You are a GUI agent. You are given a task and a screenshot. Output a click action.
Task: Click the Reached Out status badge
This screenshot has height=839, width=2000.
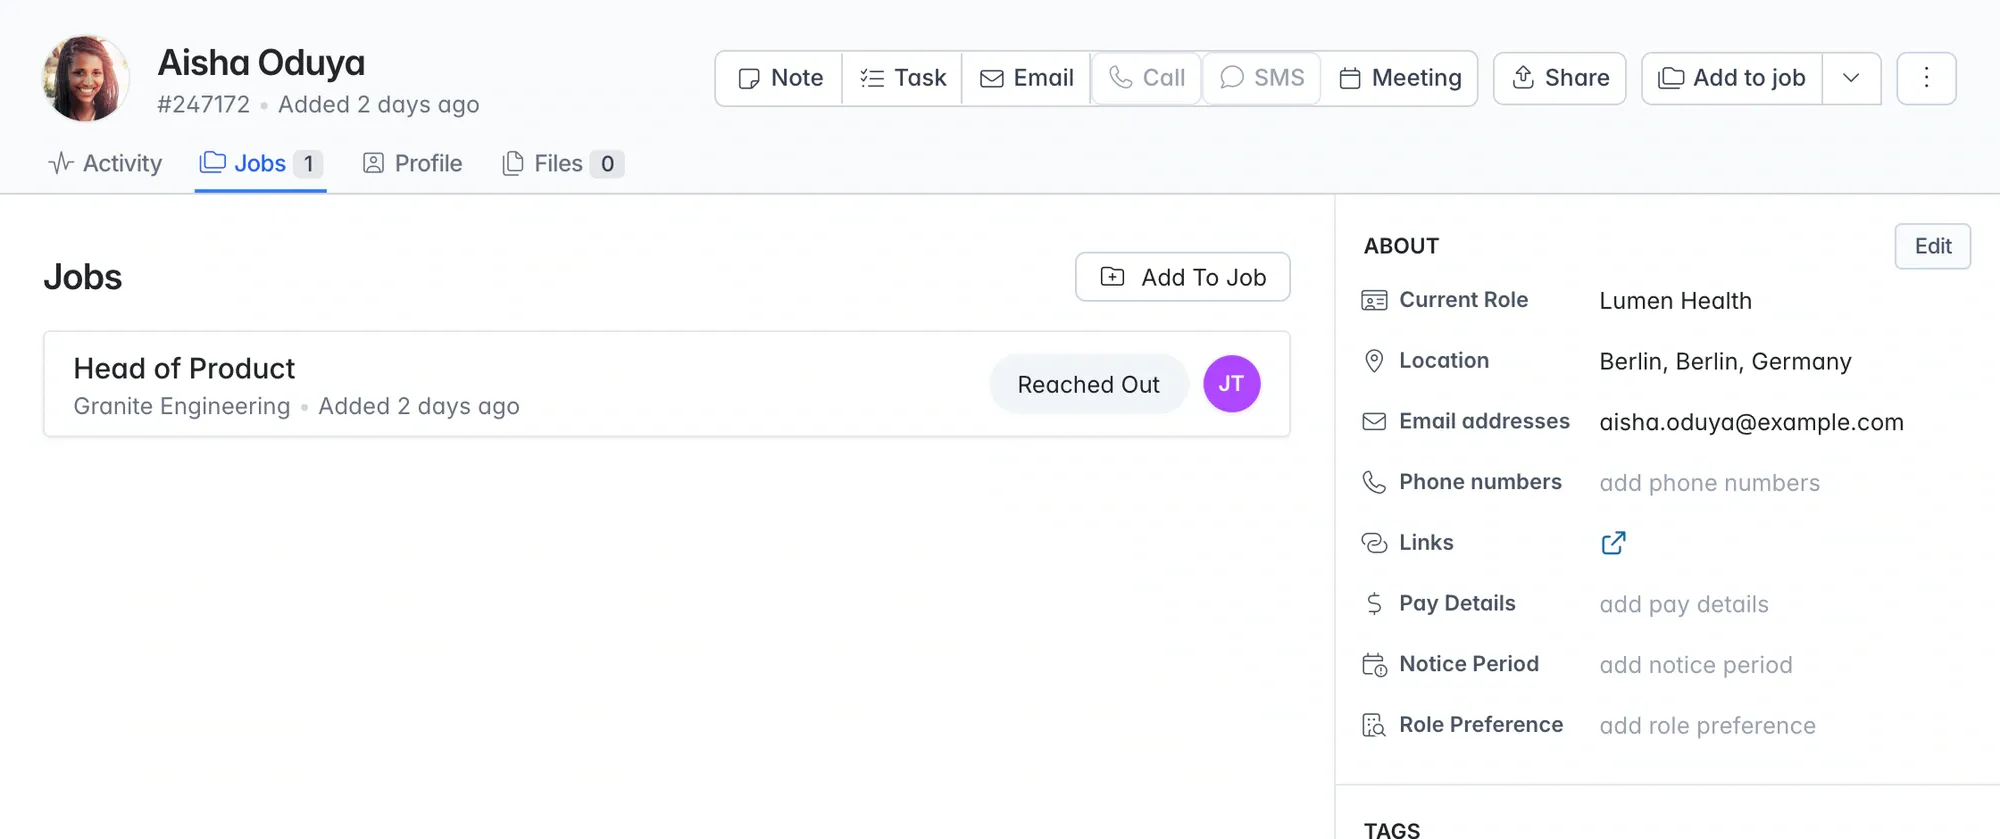(x=1088, y=384)
